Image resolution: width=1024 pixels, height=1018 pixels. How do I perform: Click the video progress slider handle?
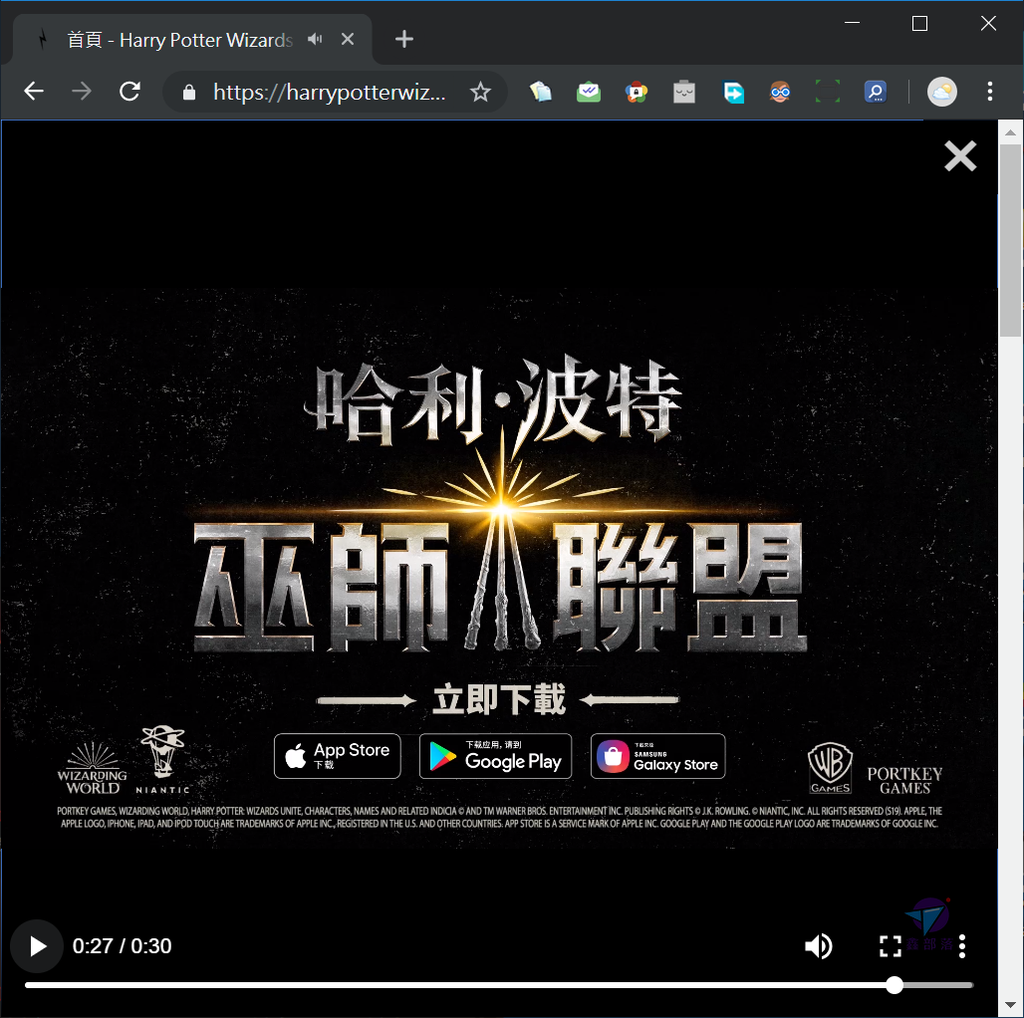(894, 985)
